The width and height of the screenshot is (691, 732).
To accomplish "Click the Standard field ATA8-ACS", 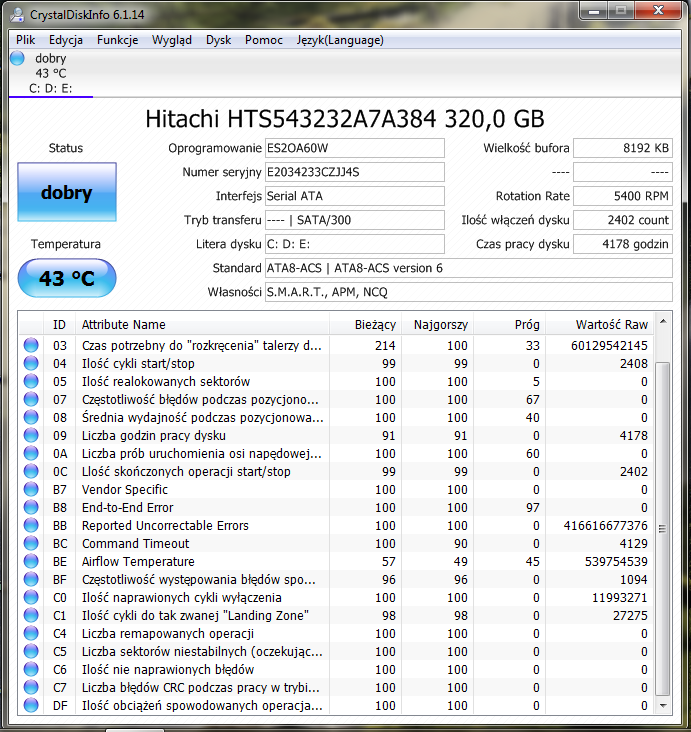I will pos(469,268).
